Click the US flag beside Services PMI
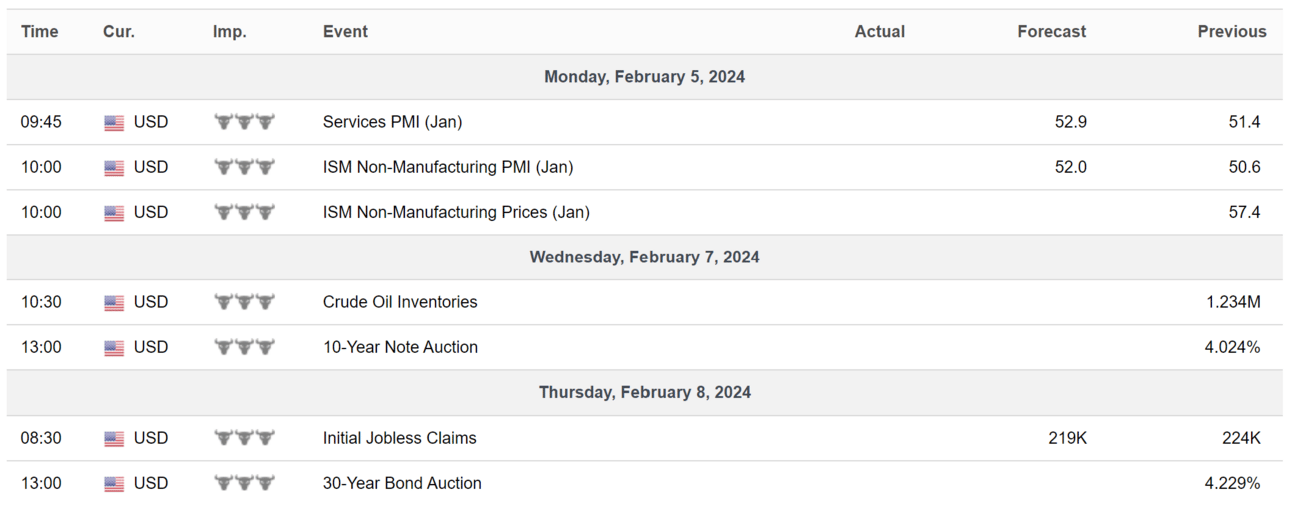The height and width of the screenshot is (520, 1292). click(114, 123)
